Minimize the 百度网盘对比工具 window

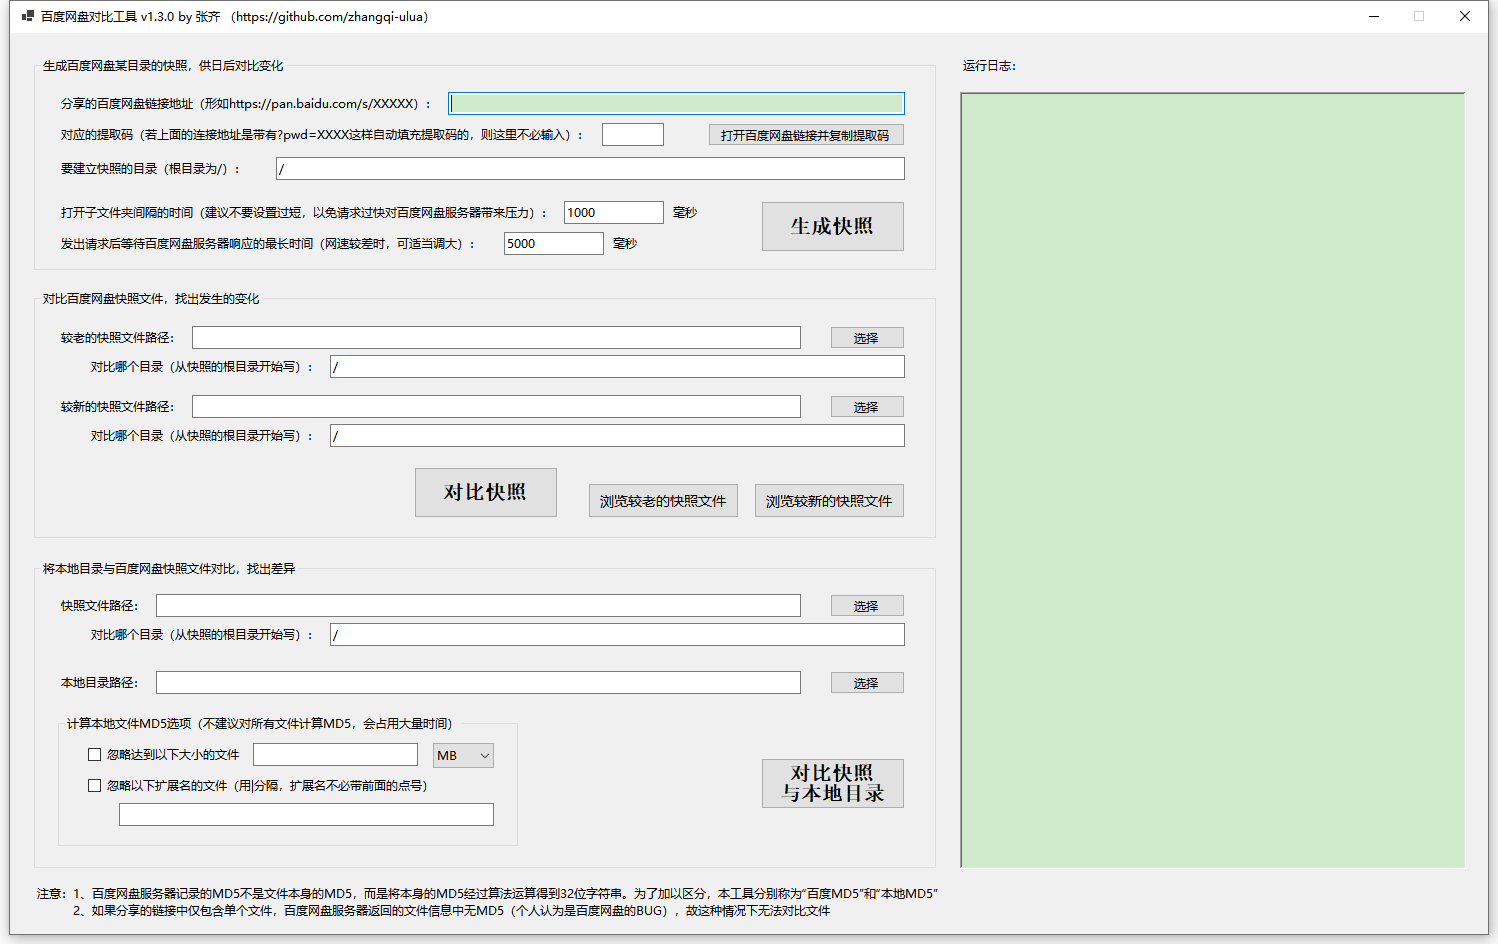tap(1374, 16)
